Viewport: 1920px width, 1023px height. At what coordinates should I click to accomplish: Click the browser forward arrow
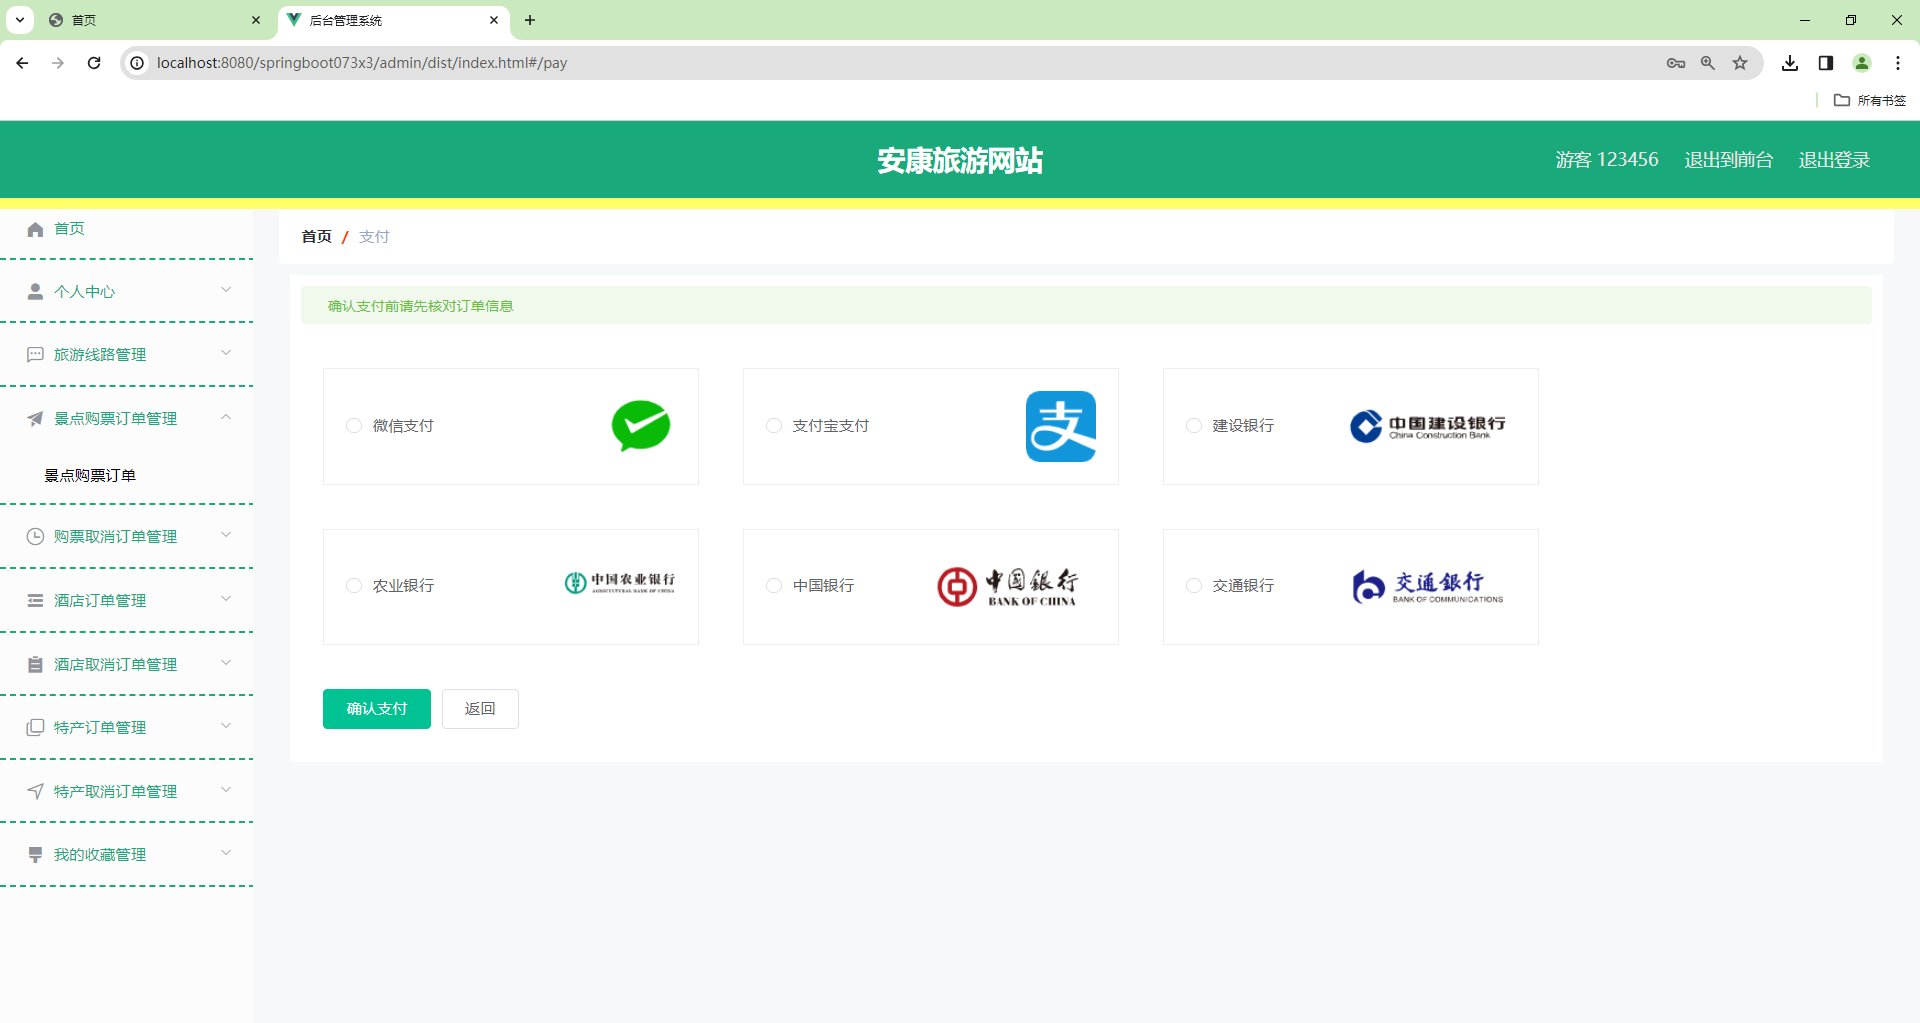[x=58, y=63]
